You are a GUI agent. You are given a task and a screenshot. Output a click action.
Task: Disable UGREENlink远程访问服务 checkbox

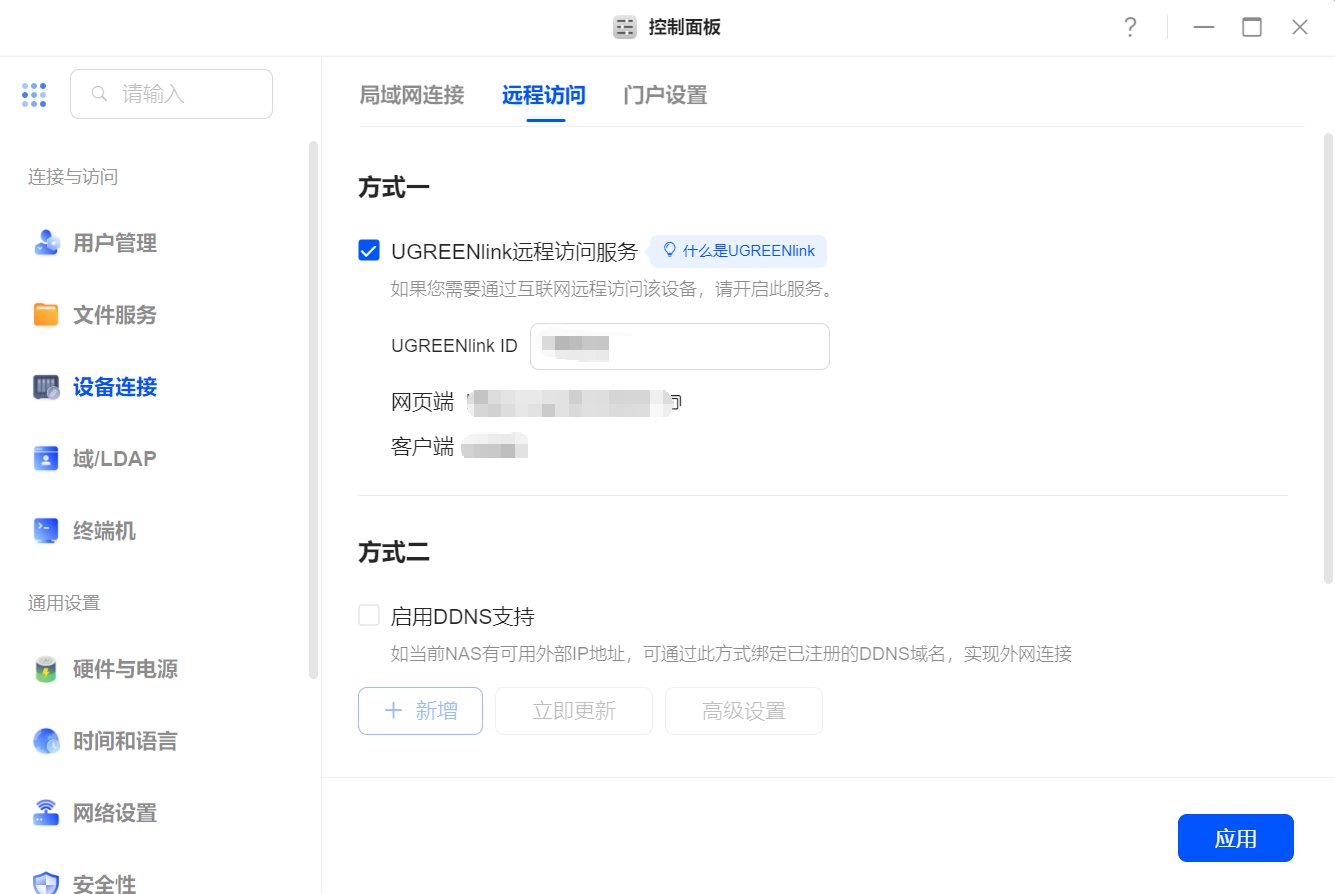[369, 251]
